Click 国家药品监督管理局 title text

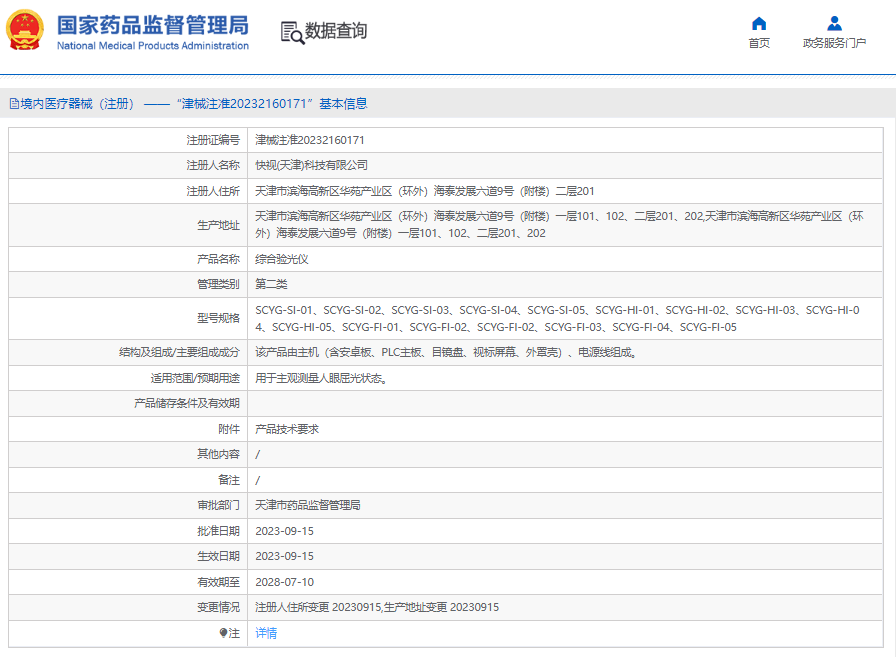coord(153,25)
